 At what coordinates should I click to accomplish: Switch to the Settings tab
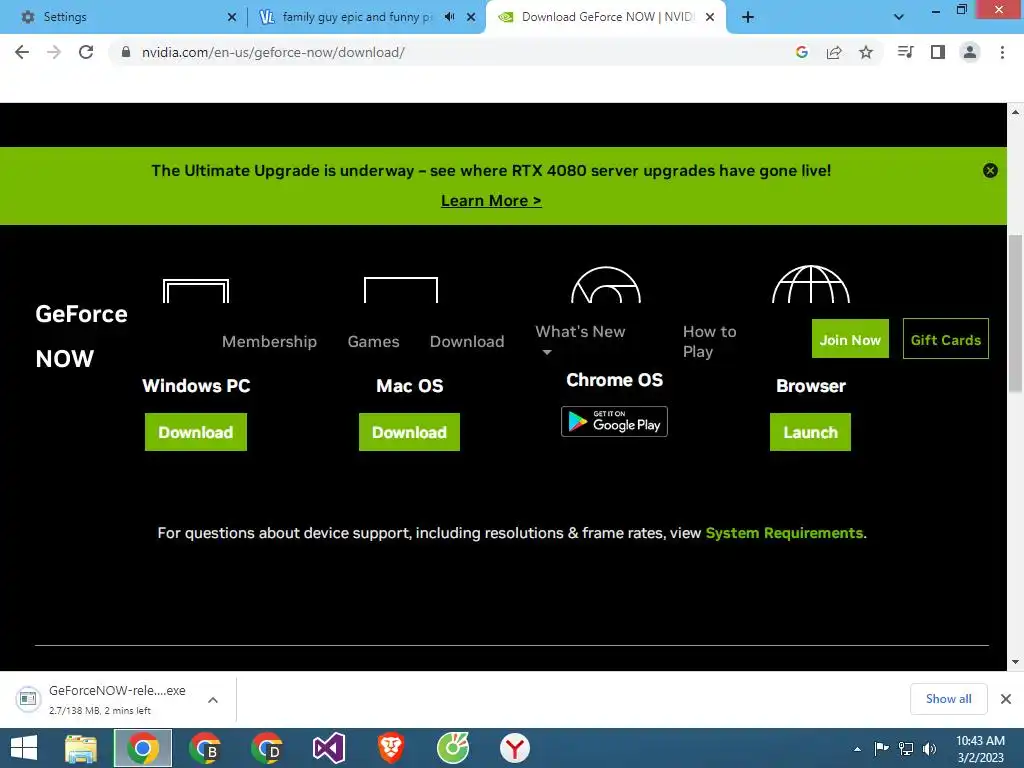[x=124, y=17]
